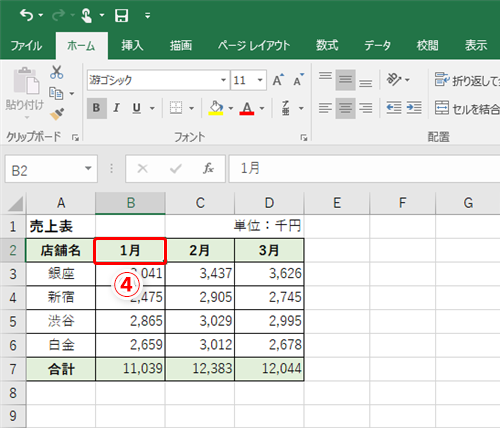Save the workbook with floppy icon

[x=121, y=15]
